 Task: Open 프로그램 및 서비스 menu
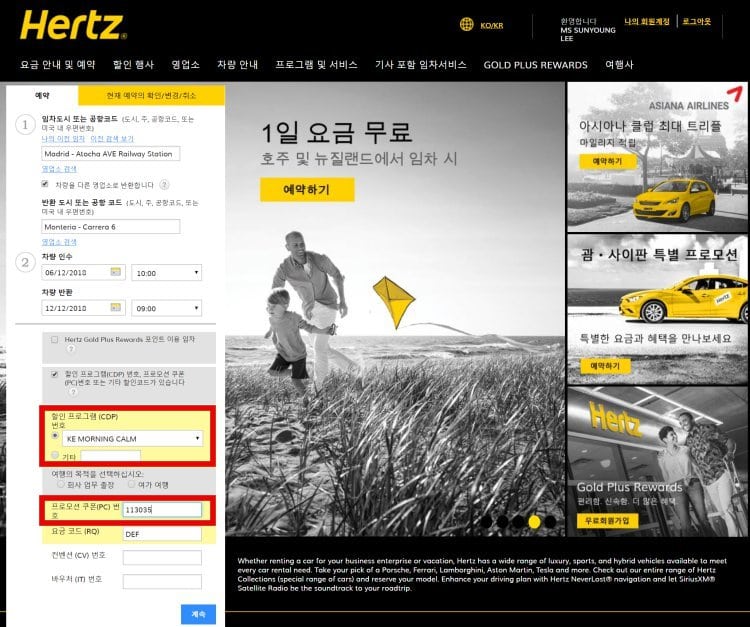(x=316, y=65)
